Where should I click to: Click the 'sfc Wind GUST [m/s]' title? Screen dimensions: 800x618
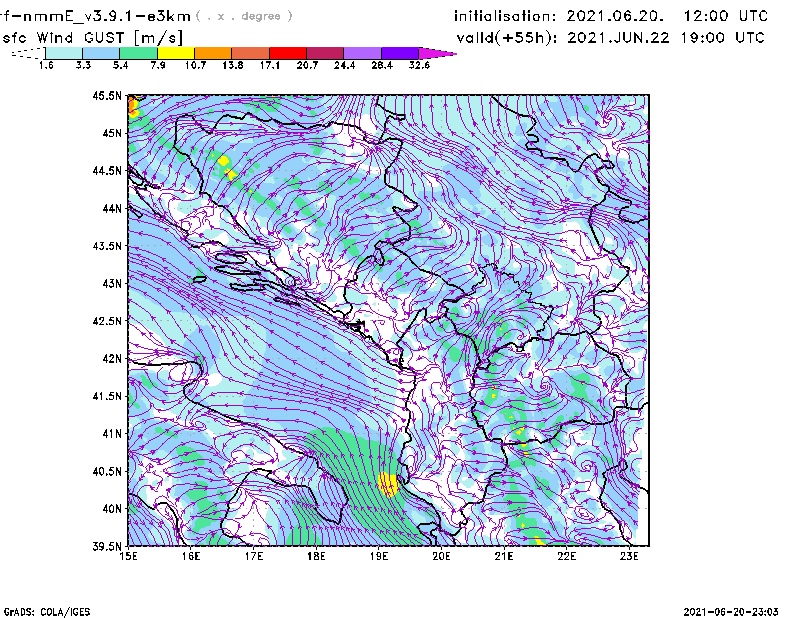[x=93, y=38]
